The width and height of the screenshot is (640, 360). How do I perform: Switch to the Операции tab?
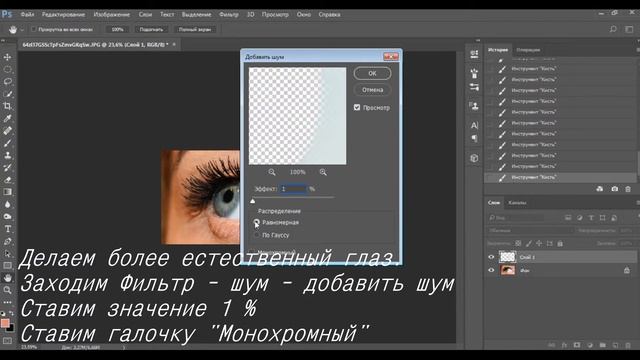528,50
